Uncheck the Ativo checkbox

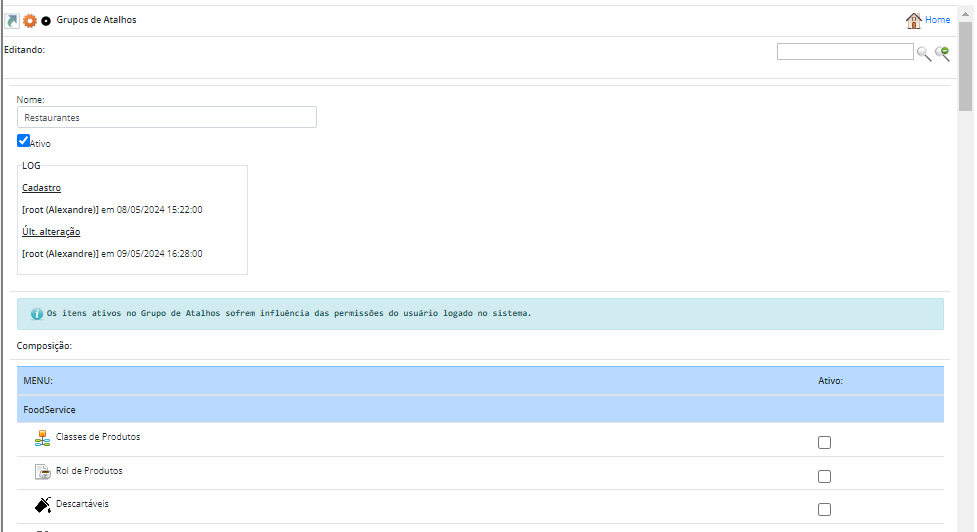pos(24,141)
